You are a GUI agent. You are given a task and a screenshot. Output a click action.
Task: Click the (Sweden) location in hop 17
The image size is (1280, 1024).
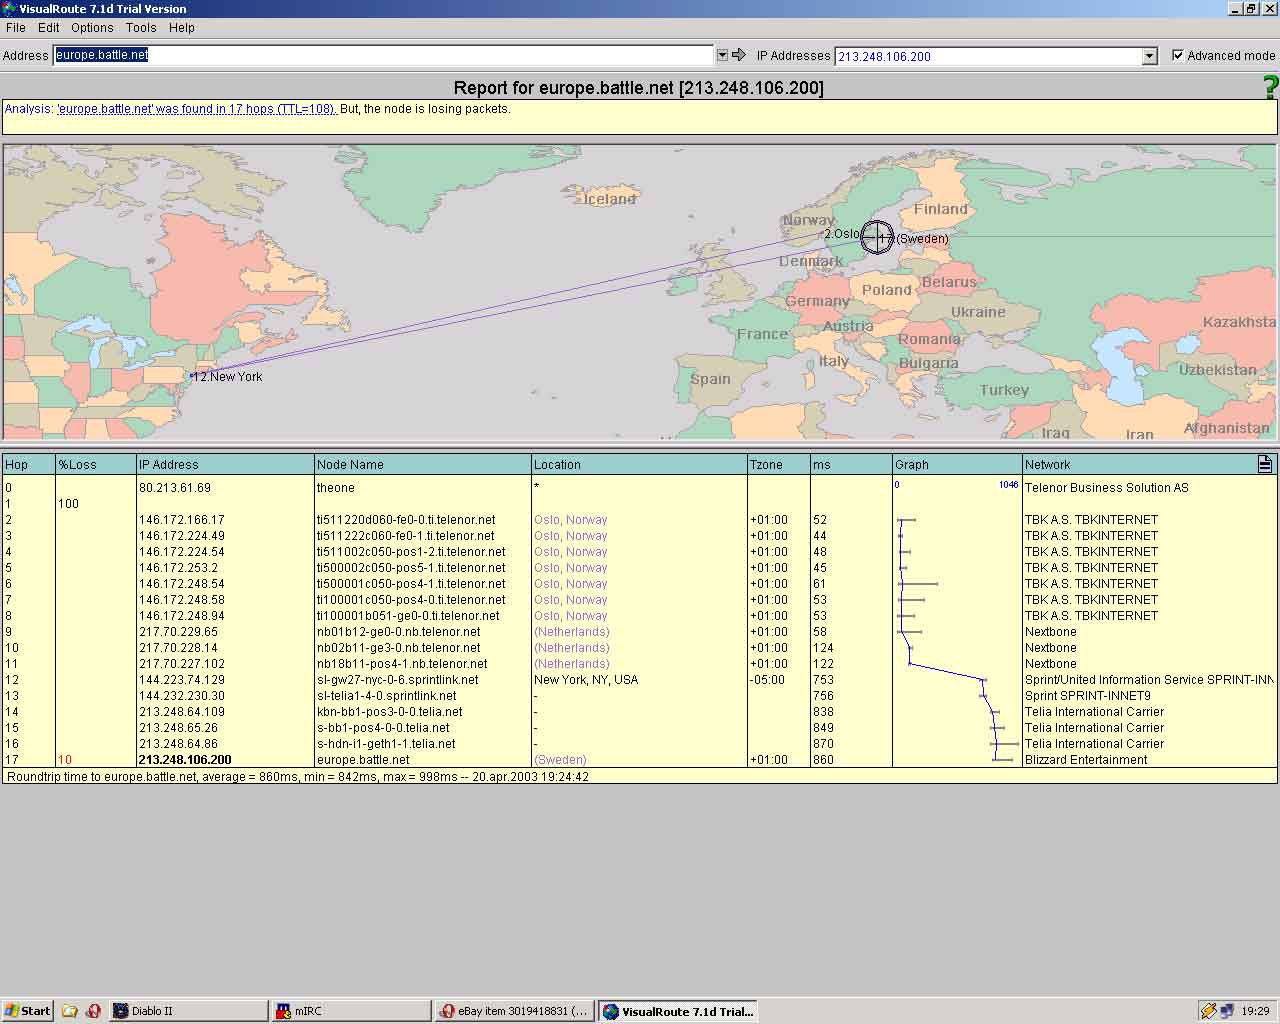560,760
